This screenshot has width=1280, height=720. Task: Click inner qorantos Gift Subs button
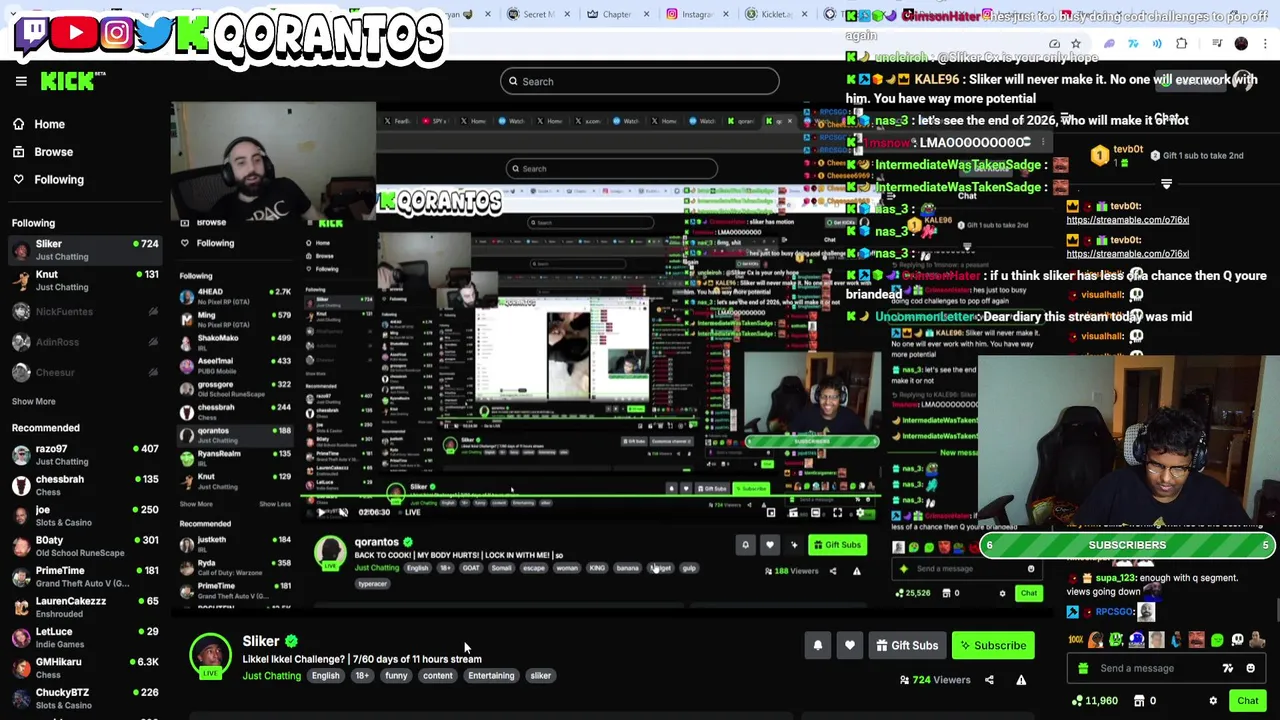(837, 545)
